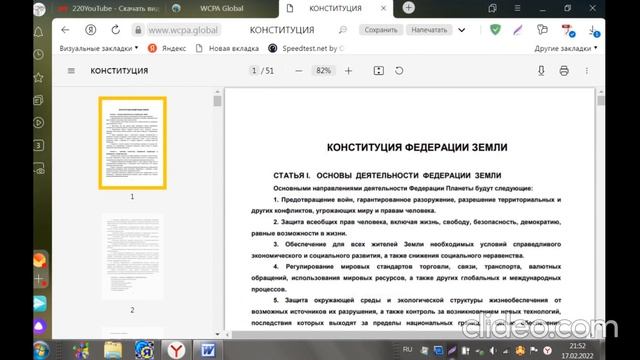Viewport: 640px width, 360px height.
Task: Select page 2 thumbnail
Action: coord(132,257)
